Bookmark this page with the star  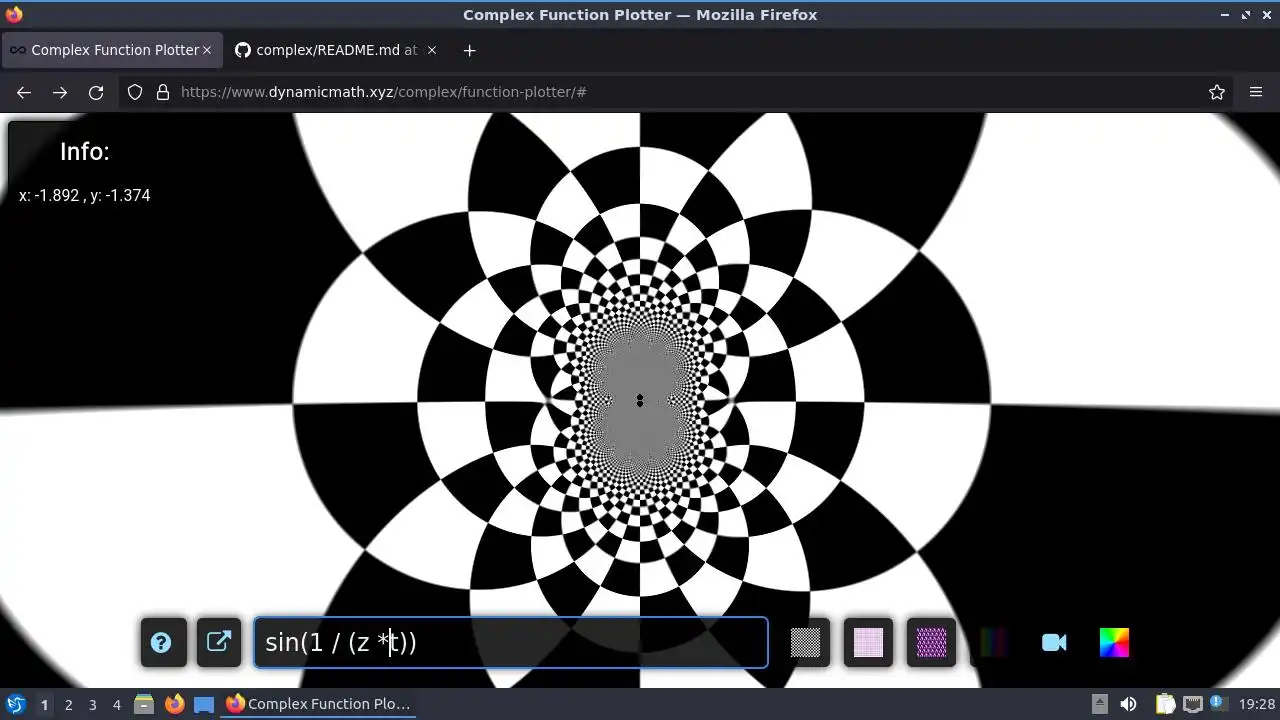coord(1217,92)
